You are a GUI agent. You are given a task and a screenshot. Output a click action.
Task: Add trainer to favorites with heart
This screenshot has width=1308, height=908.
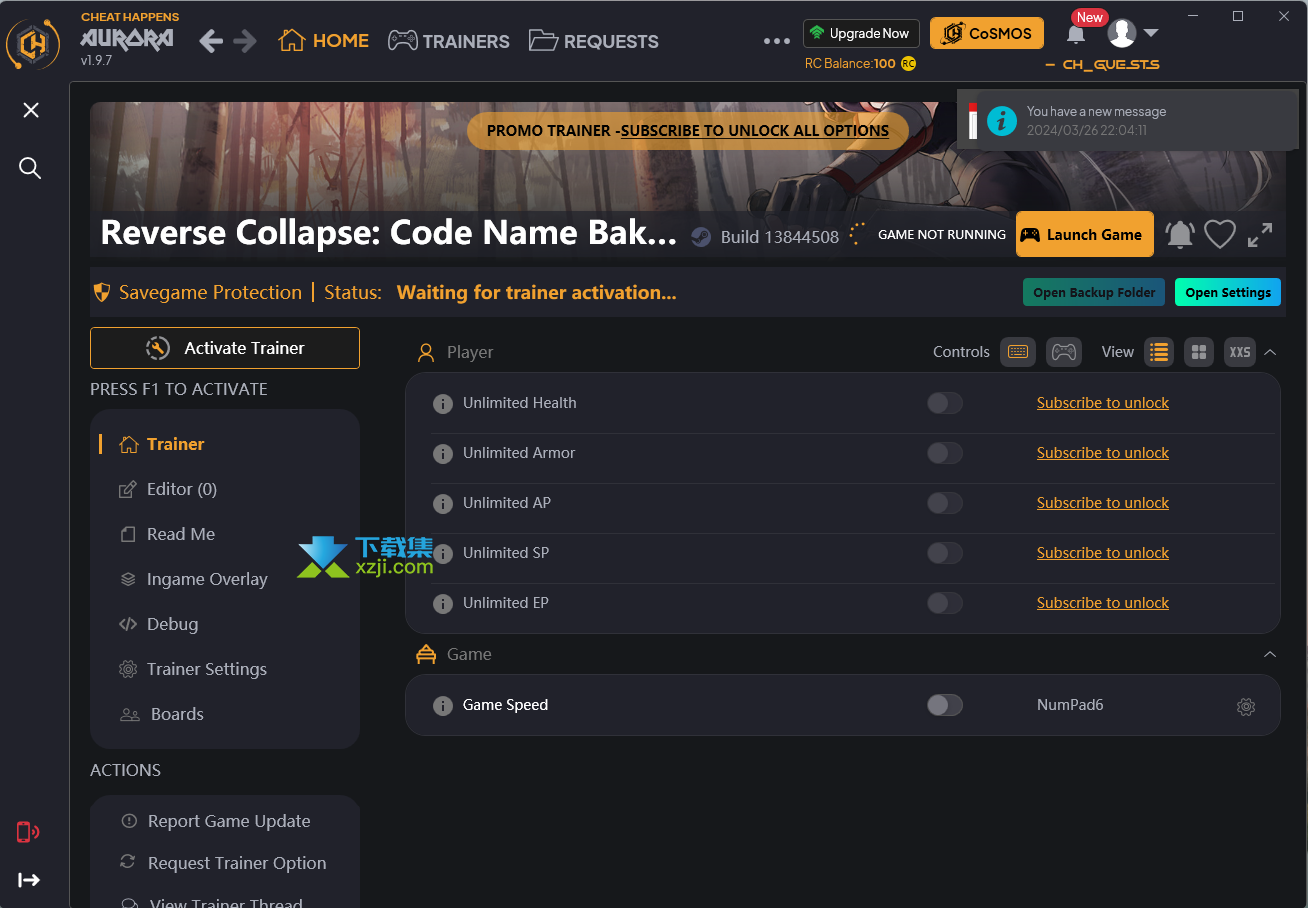pos(1220,234)
